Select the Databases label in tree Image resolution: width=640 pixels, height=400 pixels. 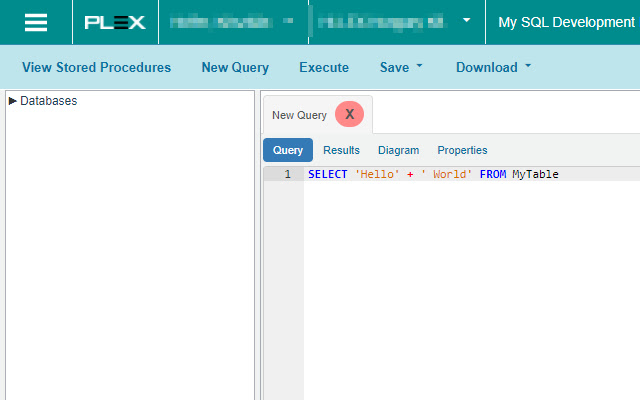click(49, 101)
